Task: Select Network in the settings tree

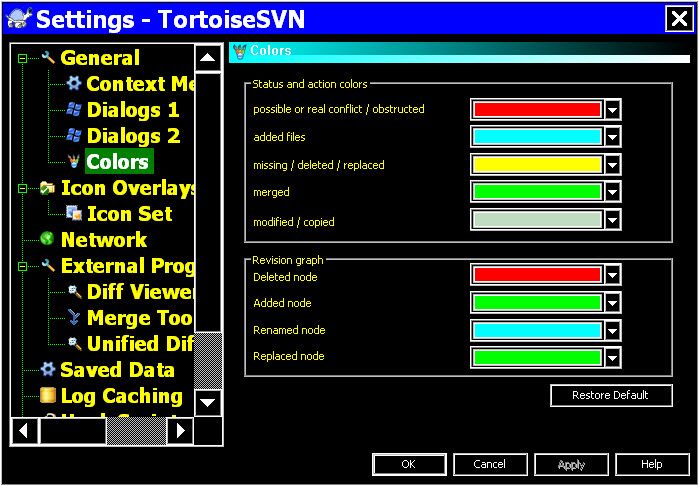Action: pyautogui.click(x=103, y=239)
